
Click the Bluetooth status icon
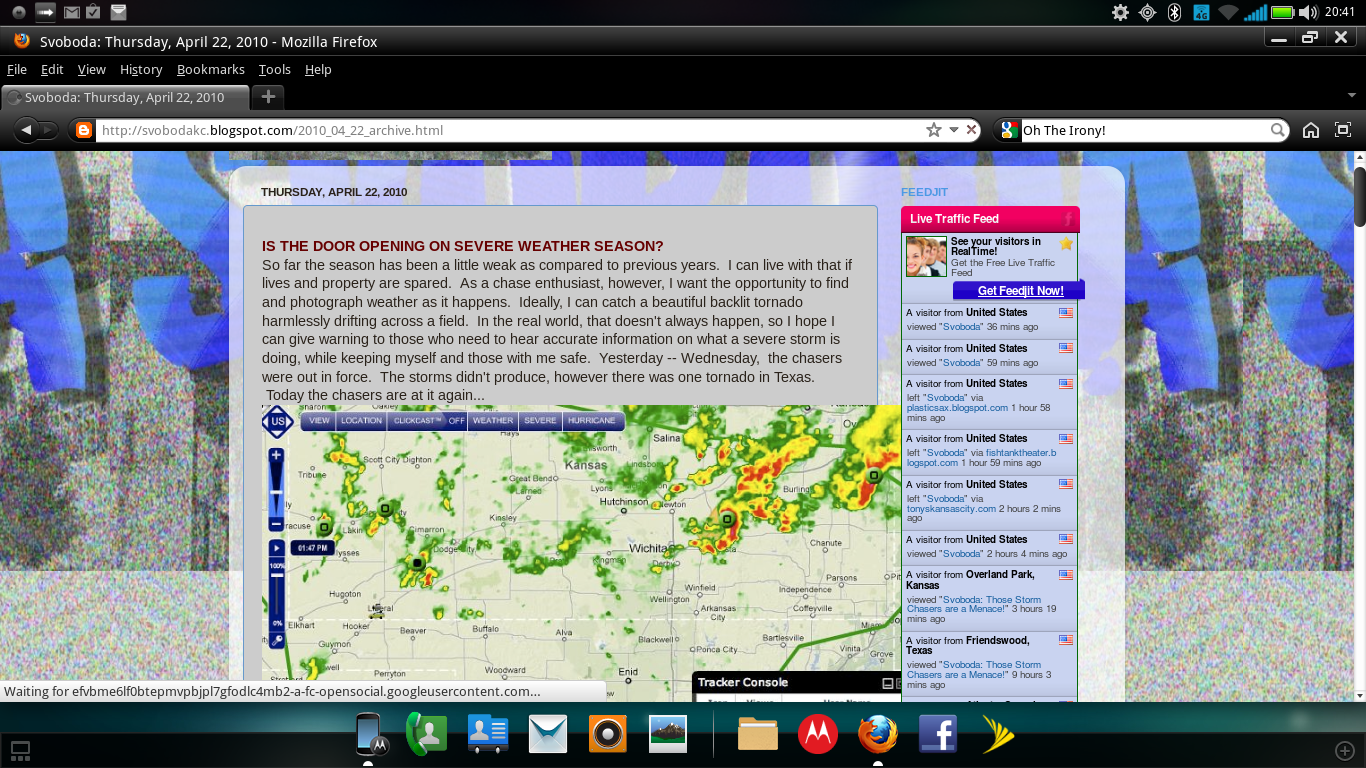click(1175, 12)
